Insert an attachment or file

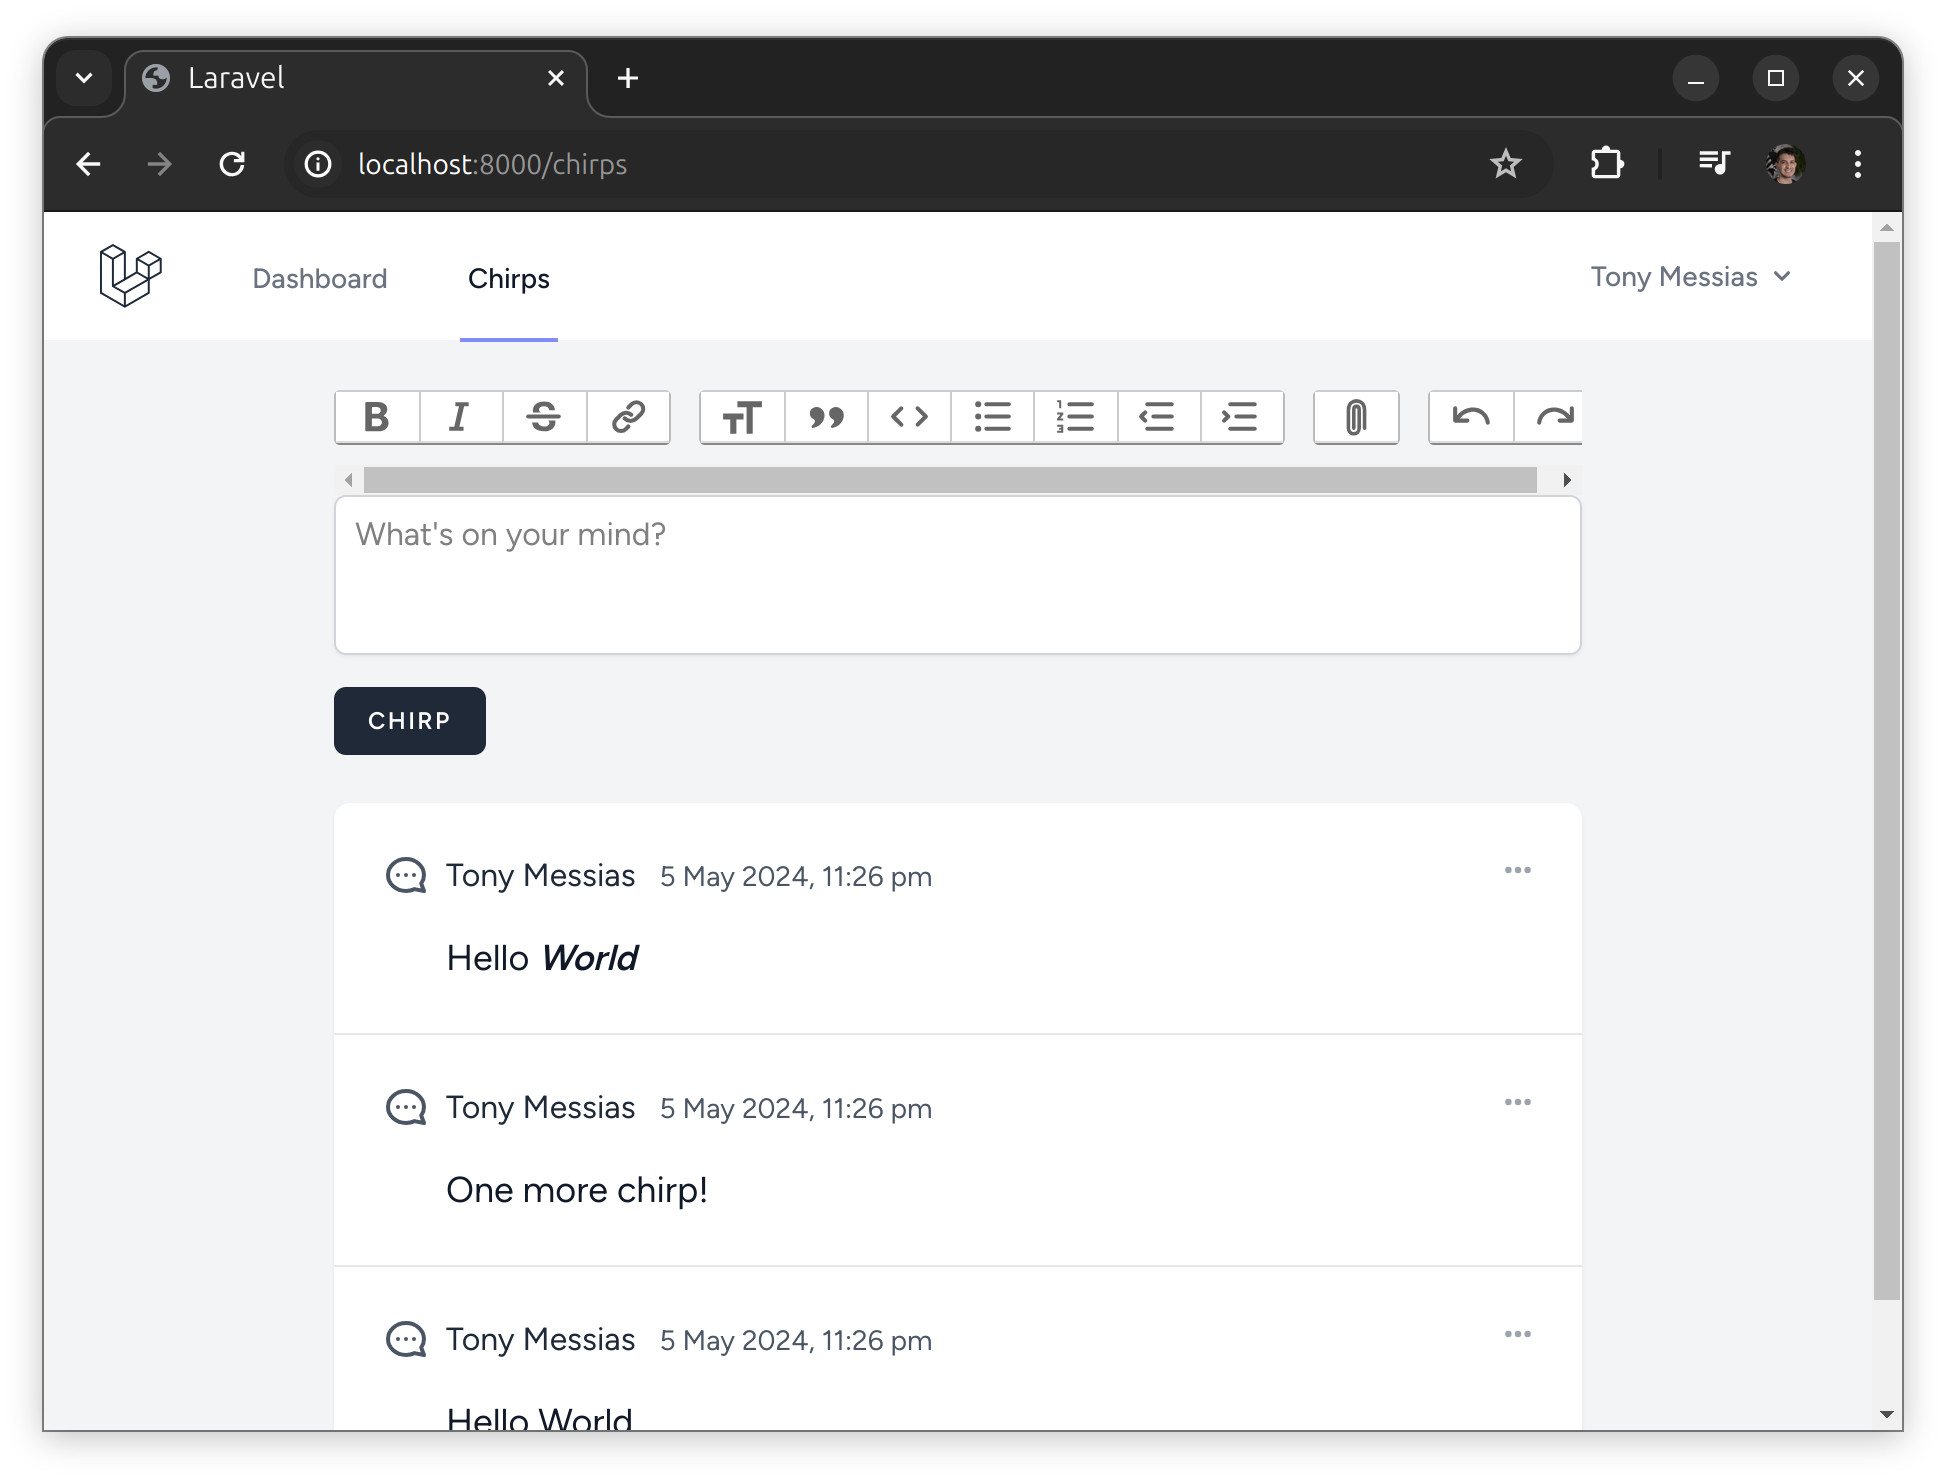click(x=1355, y=417)
